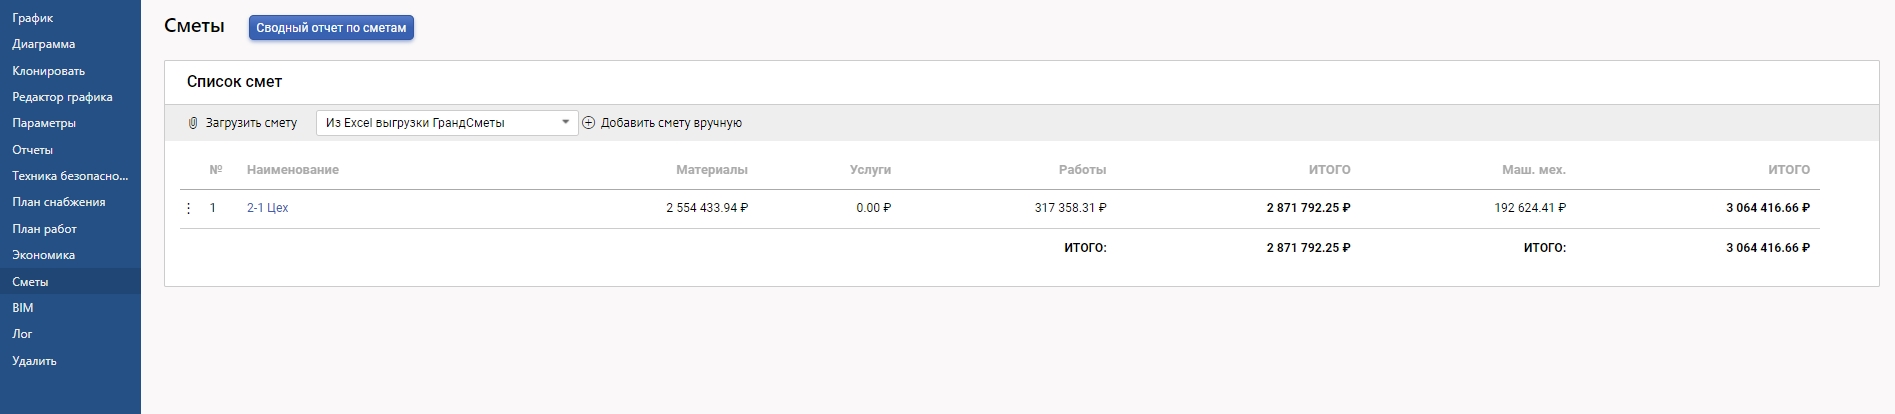Open the three-dot menu for row 1
1895x414 pixels.
click(188, 208)
